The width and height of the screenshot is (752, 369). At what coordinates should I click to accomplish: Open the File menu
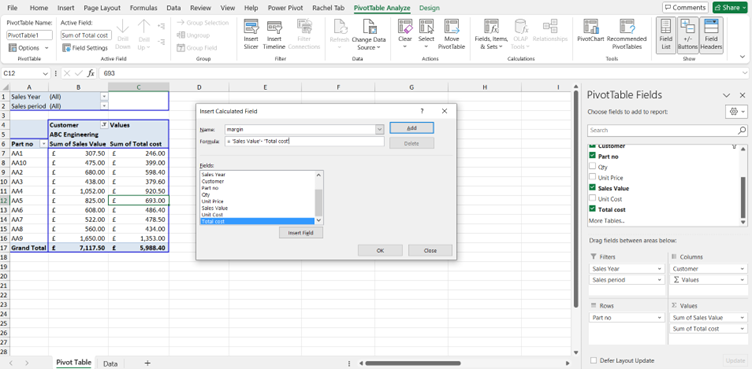[12, 8]
